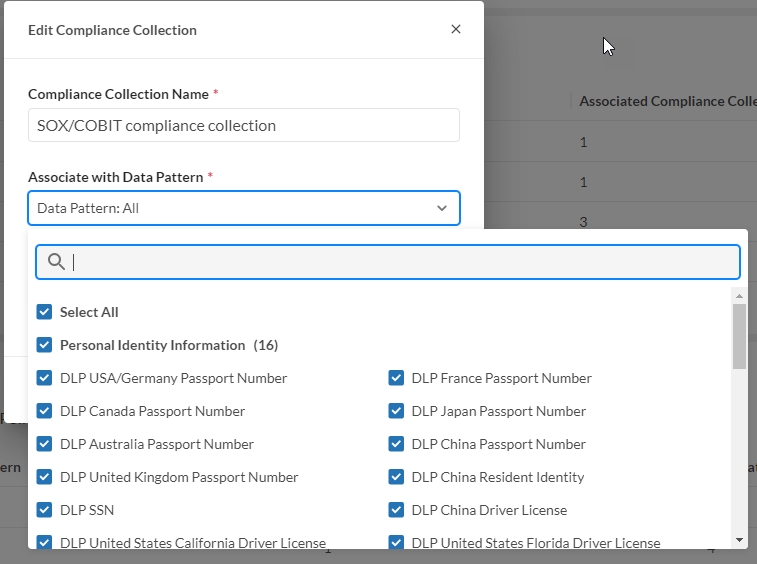
Task: Click the search magnifier icon in dropdown
Action: coord(57,262)
